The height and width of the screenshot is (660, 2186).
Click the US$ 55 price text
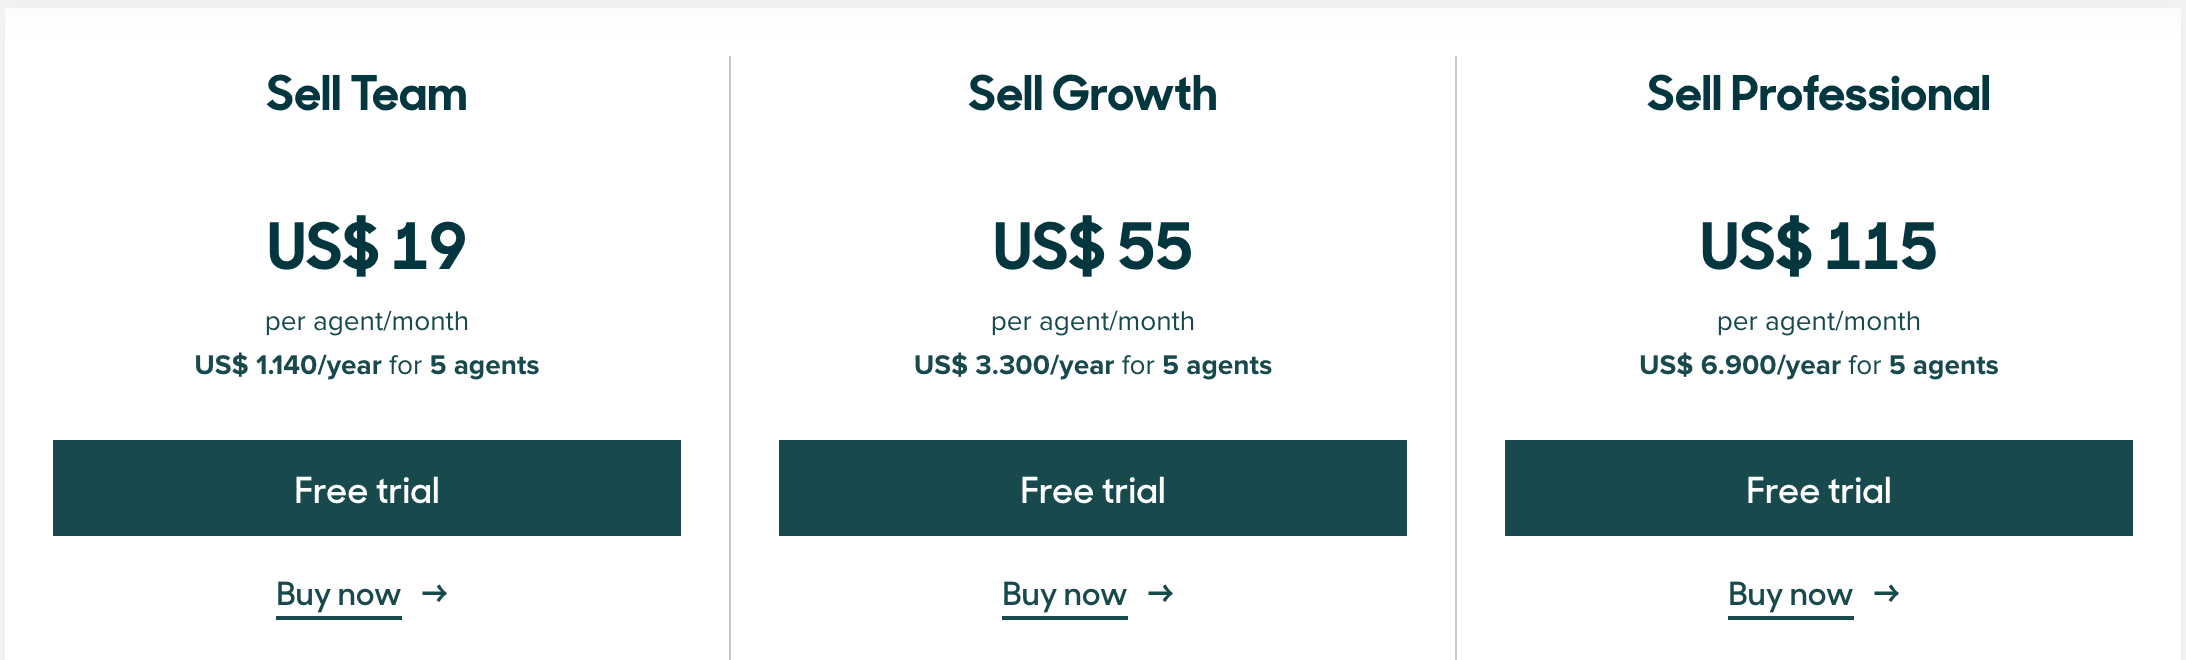point(1093,246)
